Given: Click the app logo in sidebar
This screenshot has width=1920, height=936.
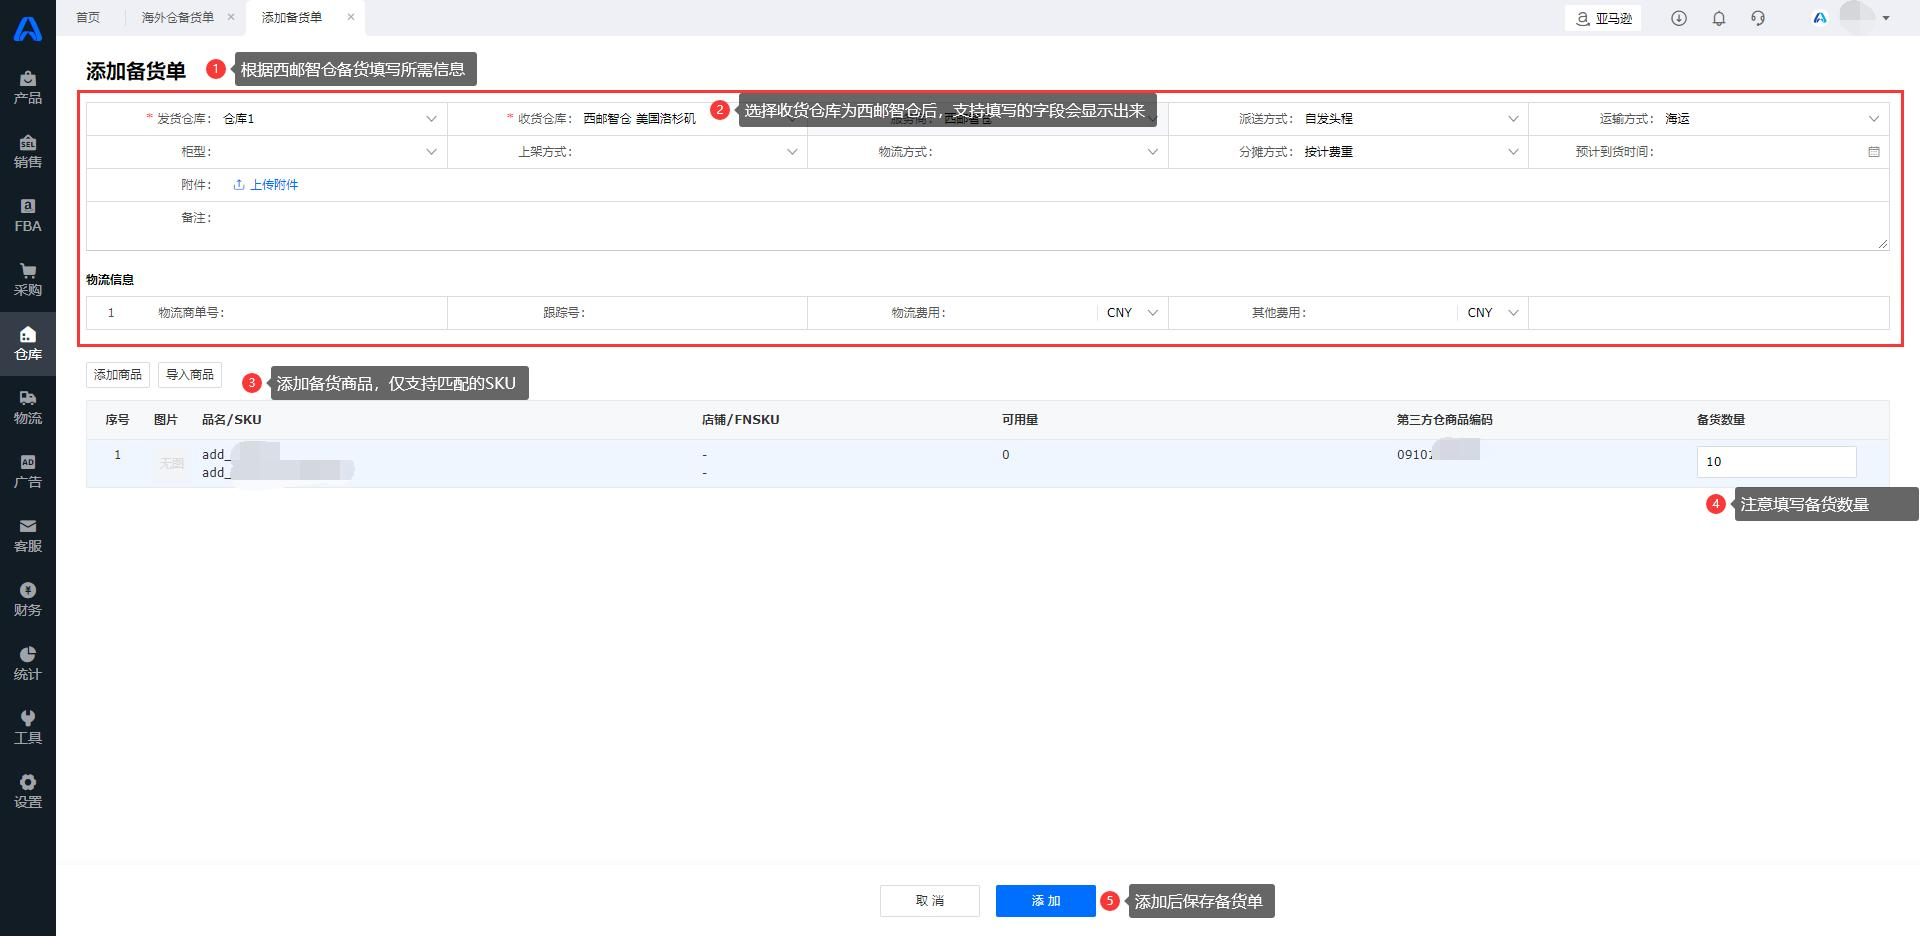Looking at the screenshot, I should 28,28.
